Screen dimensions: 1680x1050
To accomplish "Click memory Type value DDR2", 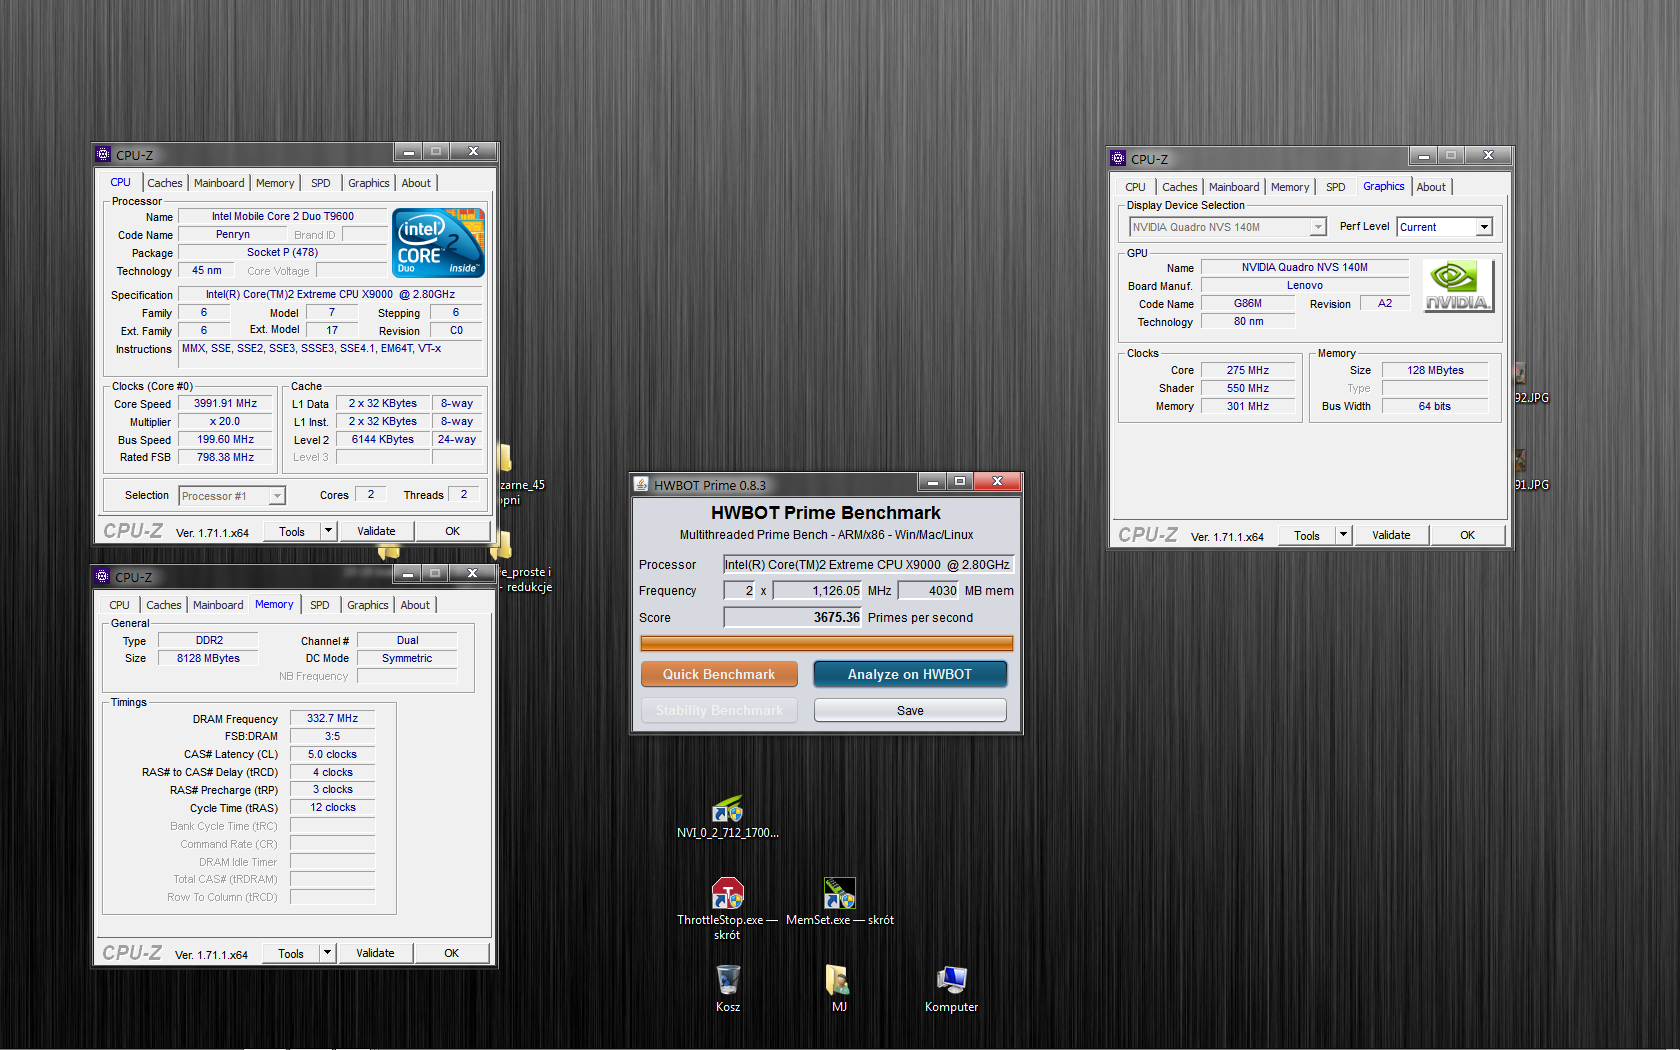I will point(208,640).
